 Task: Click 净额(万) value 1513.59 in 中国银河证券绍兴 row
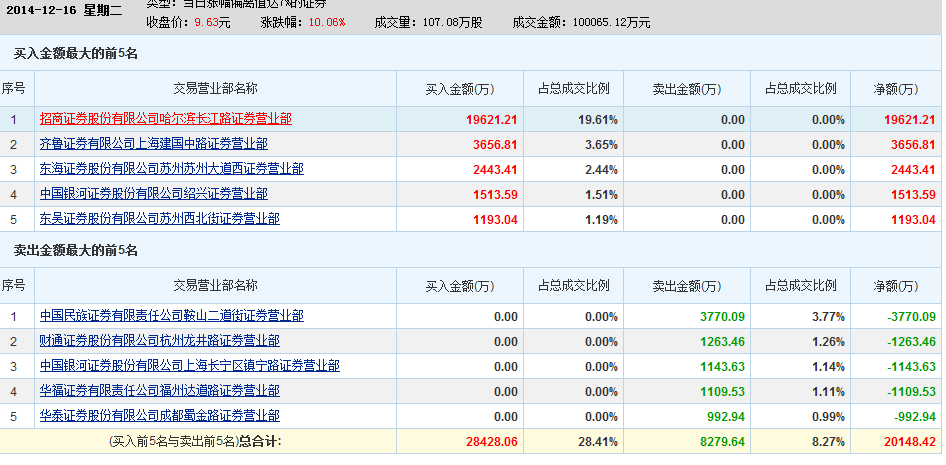click(x=913, y=195)
